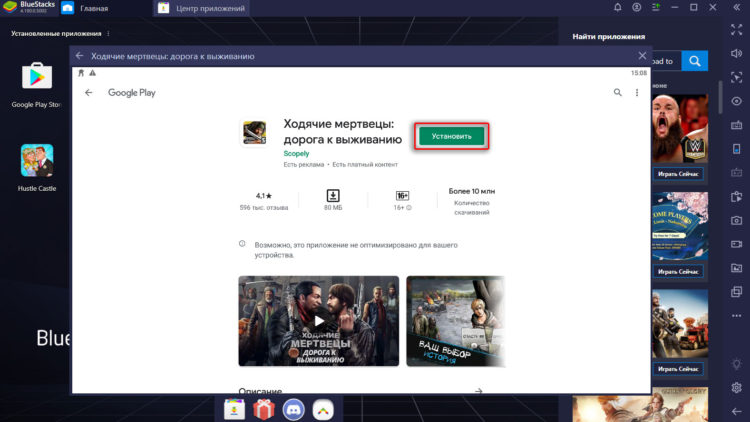The height and width of the screenshot is (422, 750).
Task: Click the info icon beside optimization warning
Action: coord(242,244)
